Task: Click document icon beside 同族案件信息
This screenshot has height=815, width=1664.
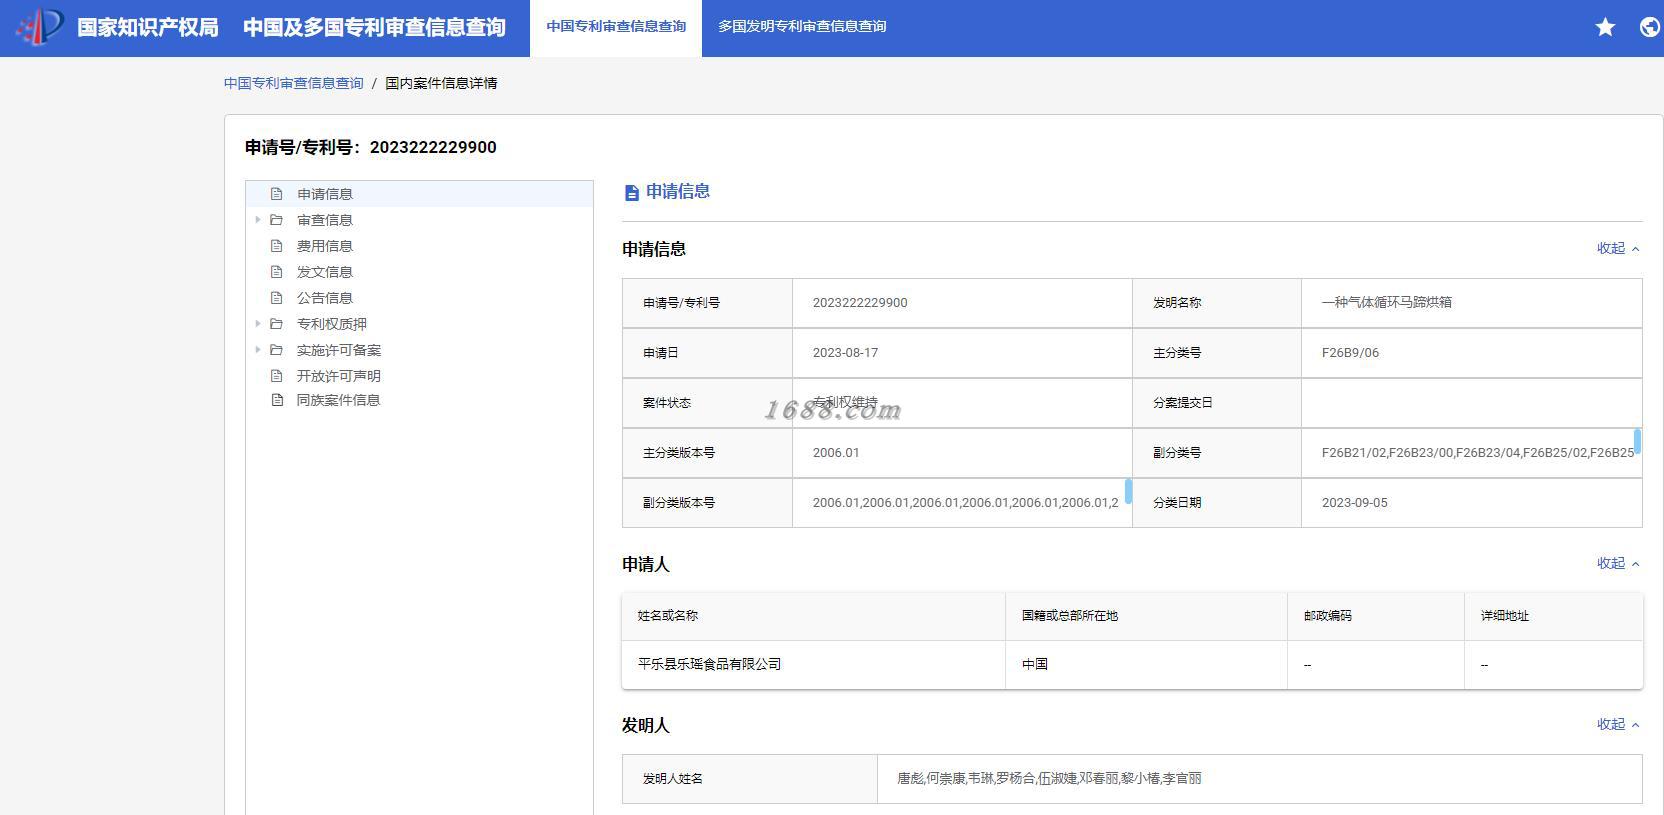Action: [x=277, y=400]
